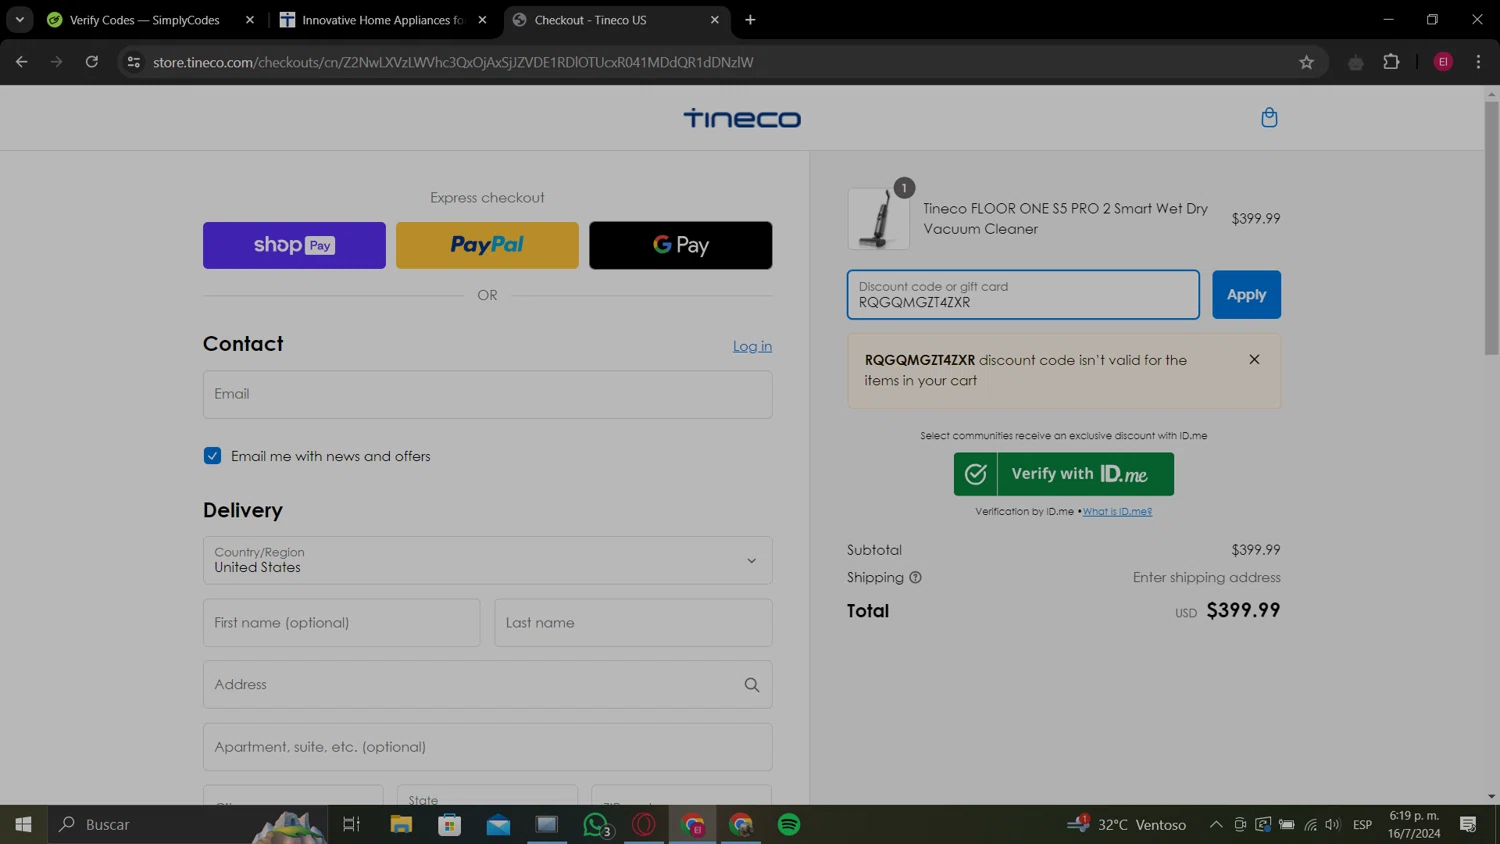The width and height of the screenshot is (1500, 844).
Task: Expand the Country/Region dropdown
Action: coord(487,560)
